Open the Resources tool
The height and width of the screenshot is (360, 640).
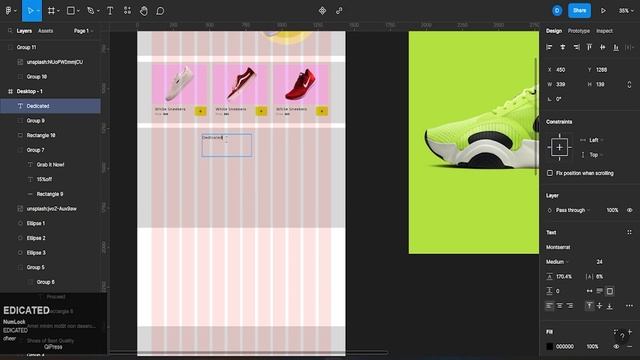click(127, 11)
